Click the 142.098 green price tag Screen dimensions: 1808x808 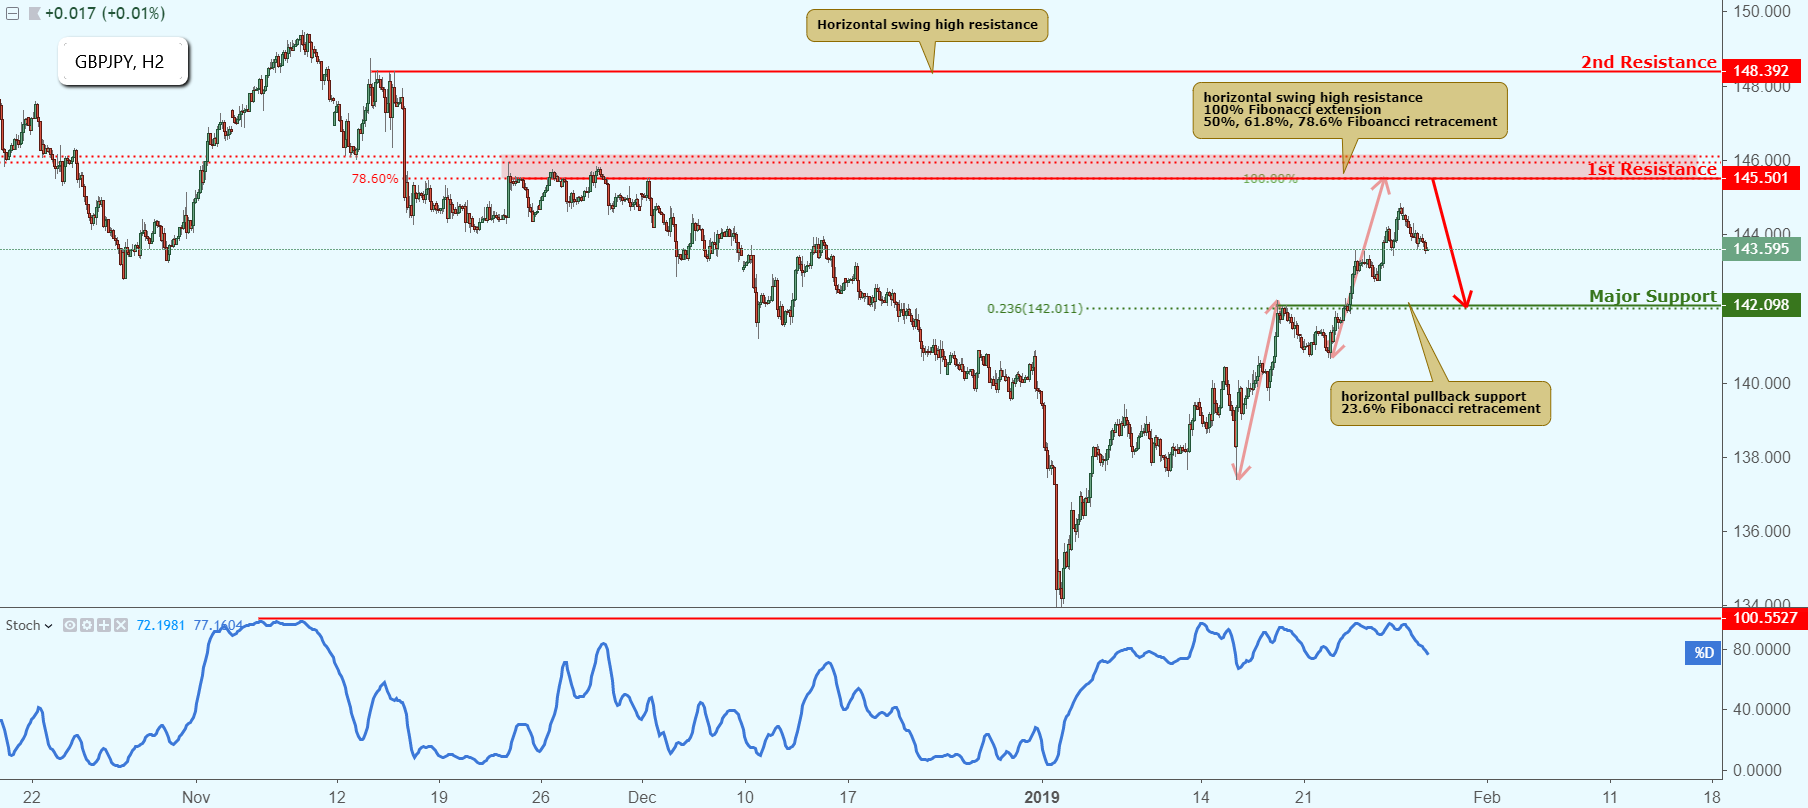pyautogui.click(x=1761, y=305)
